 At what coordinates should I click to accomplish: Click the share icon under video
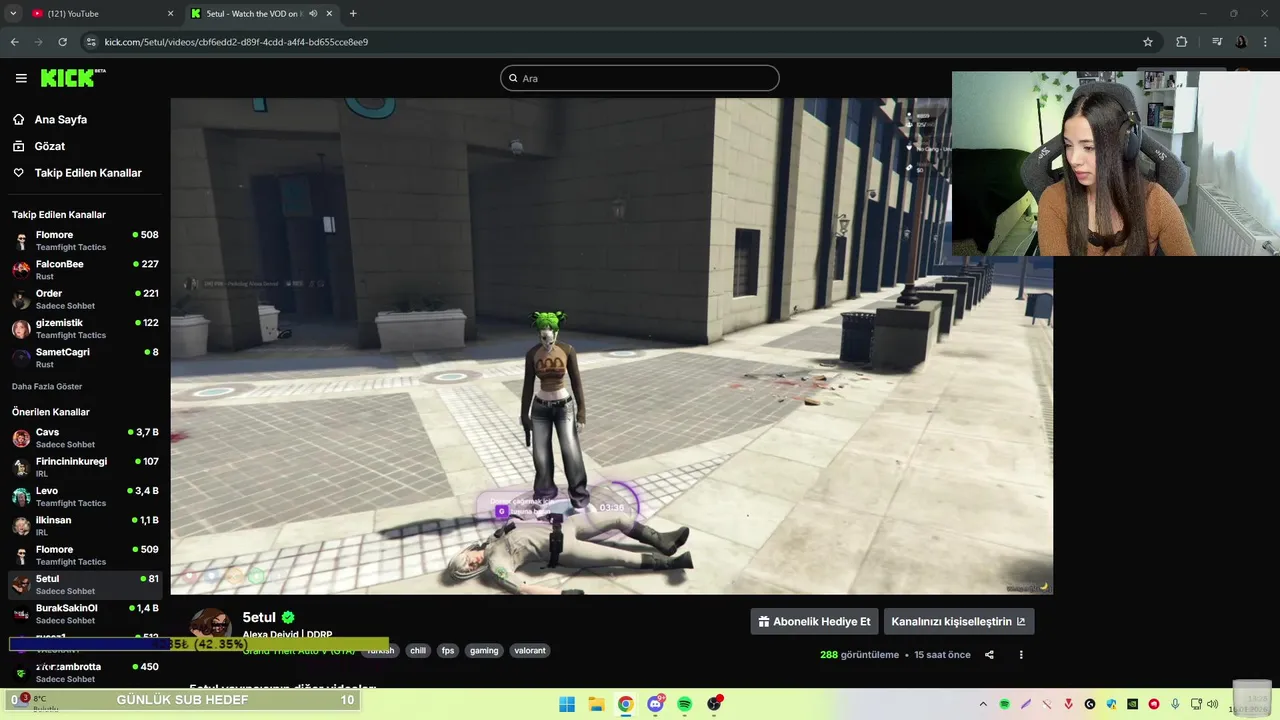[989, 655]
